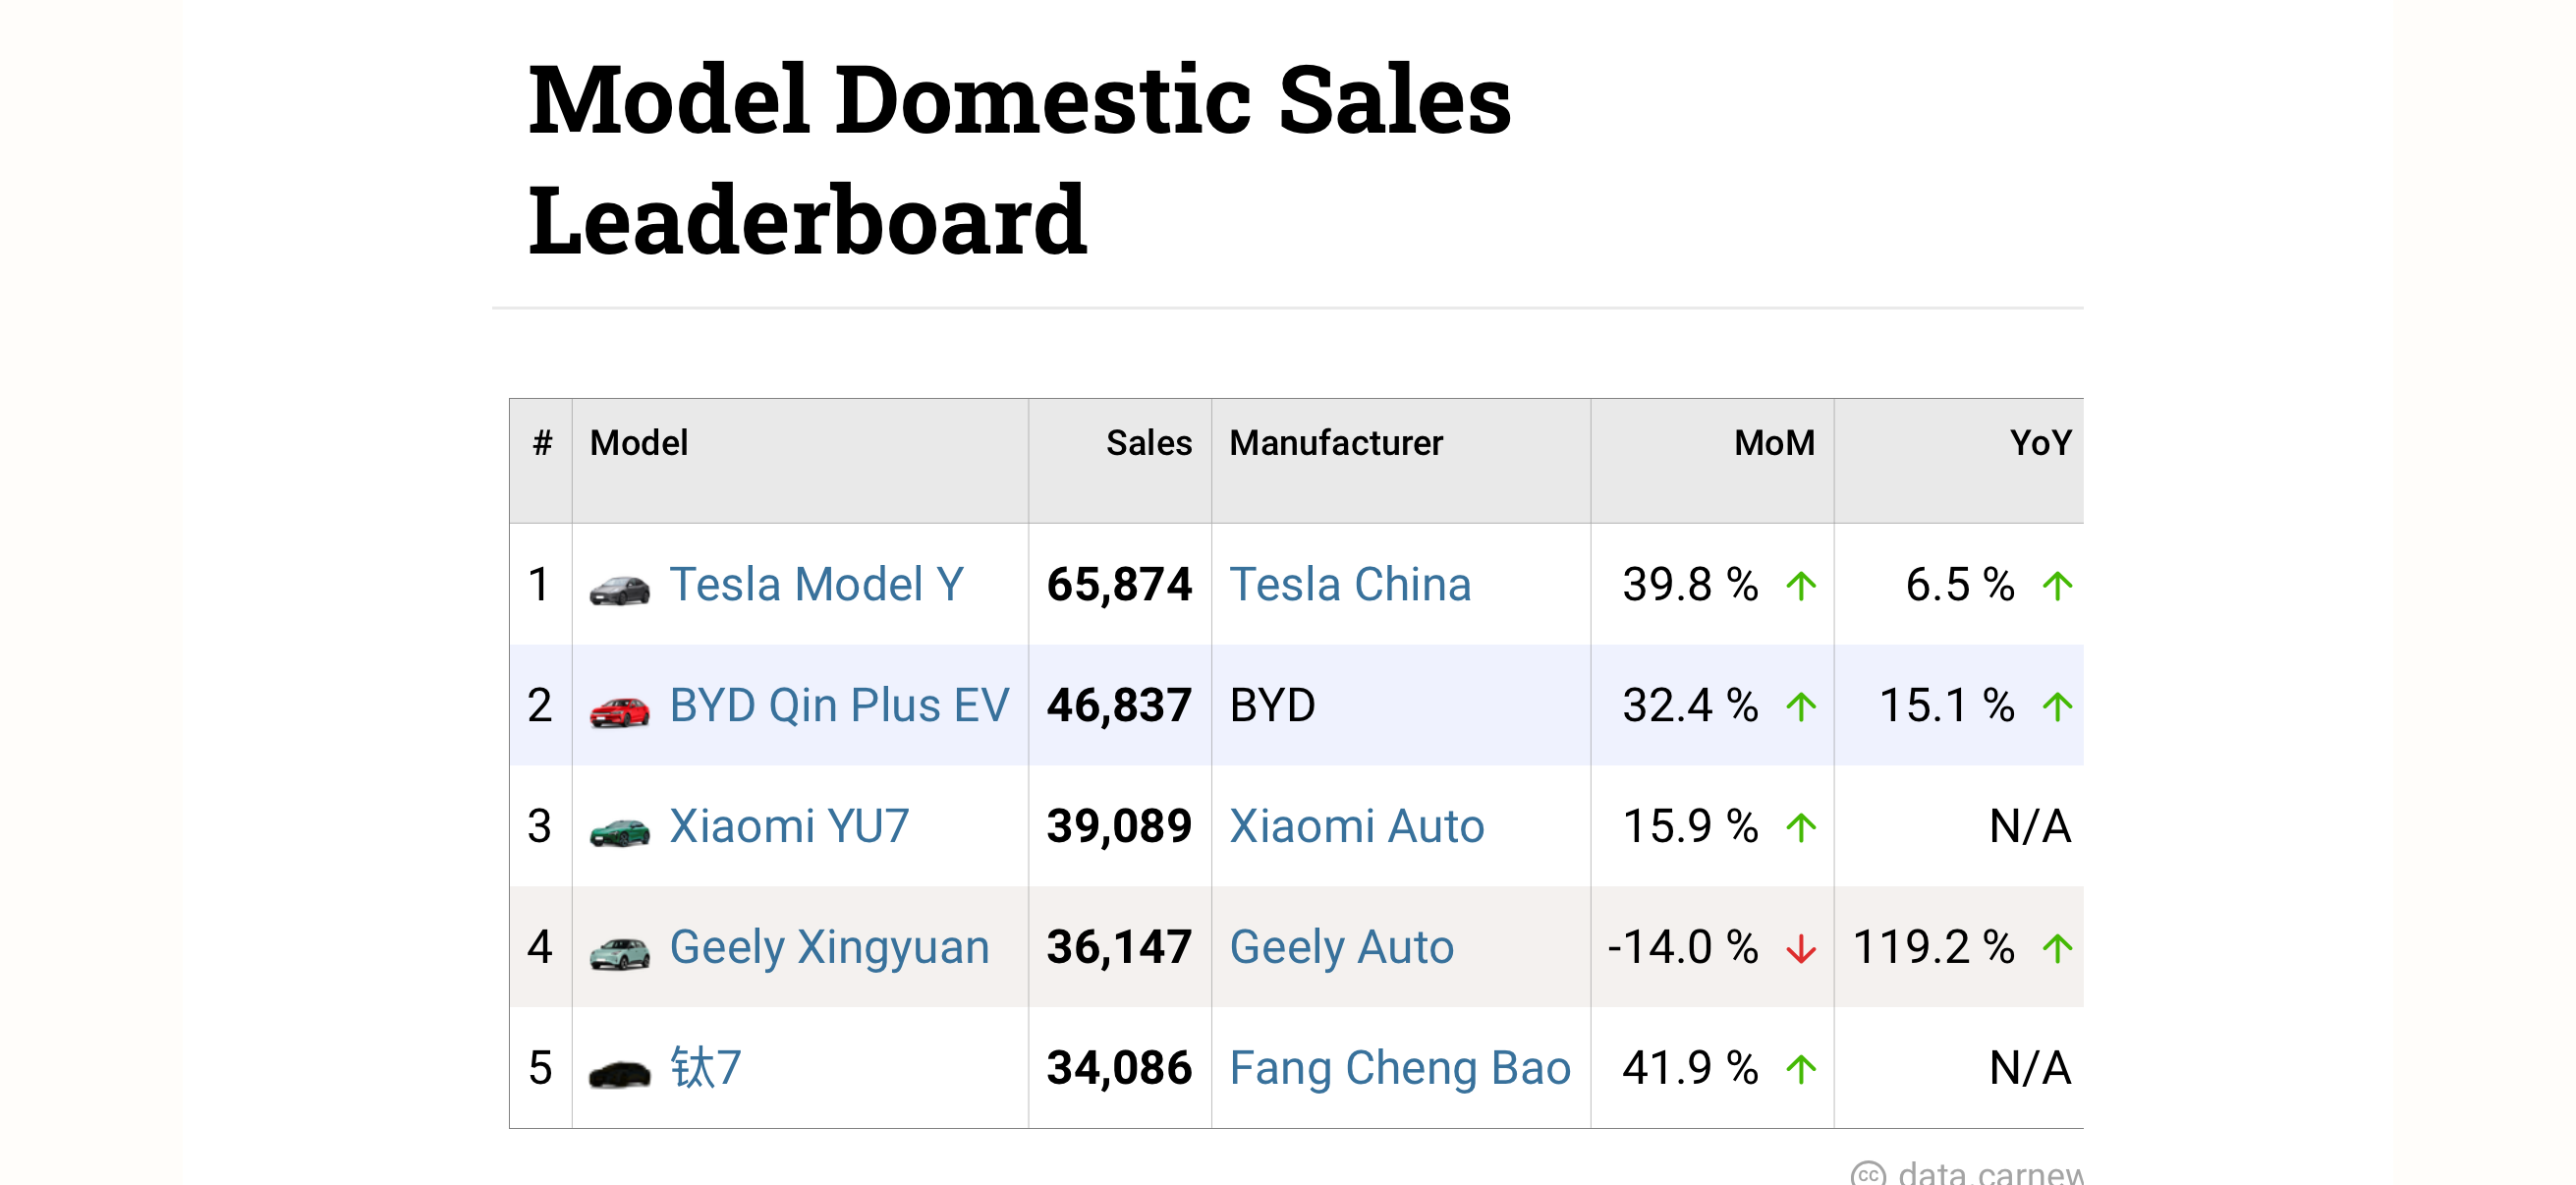Click the green Xiaomi YU7 car icon
2576x1185 pixels.
[619, 831]
